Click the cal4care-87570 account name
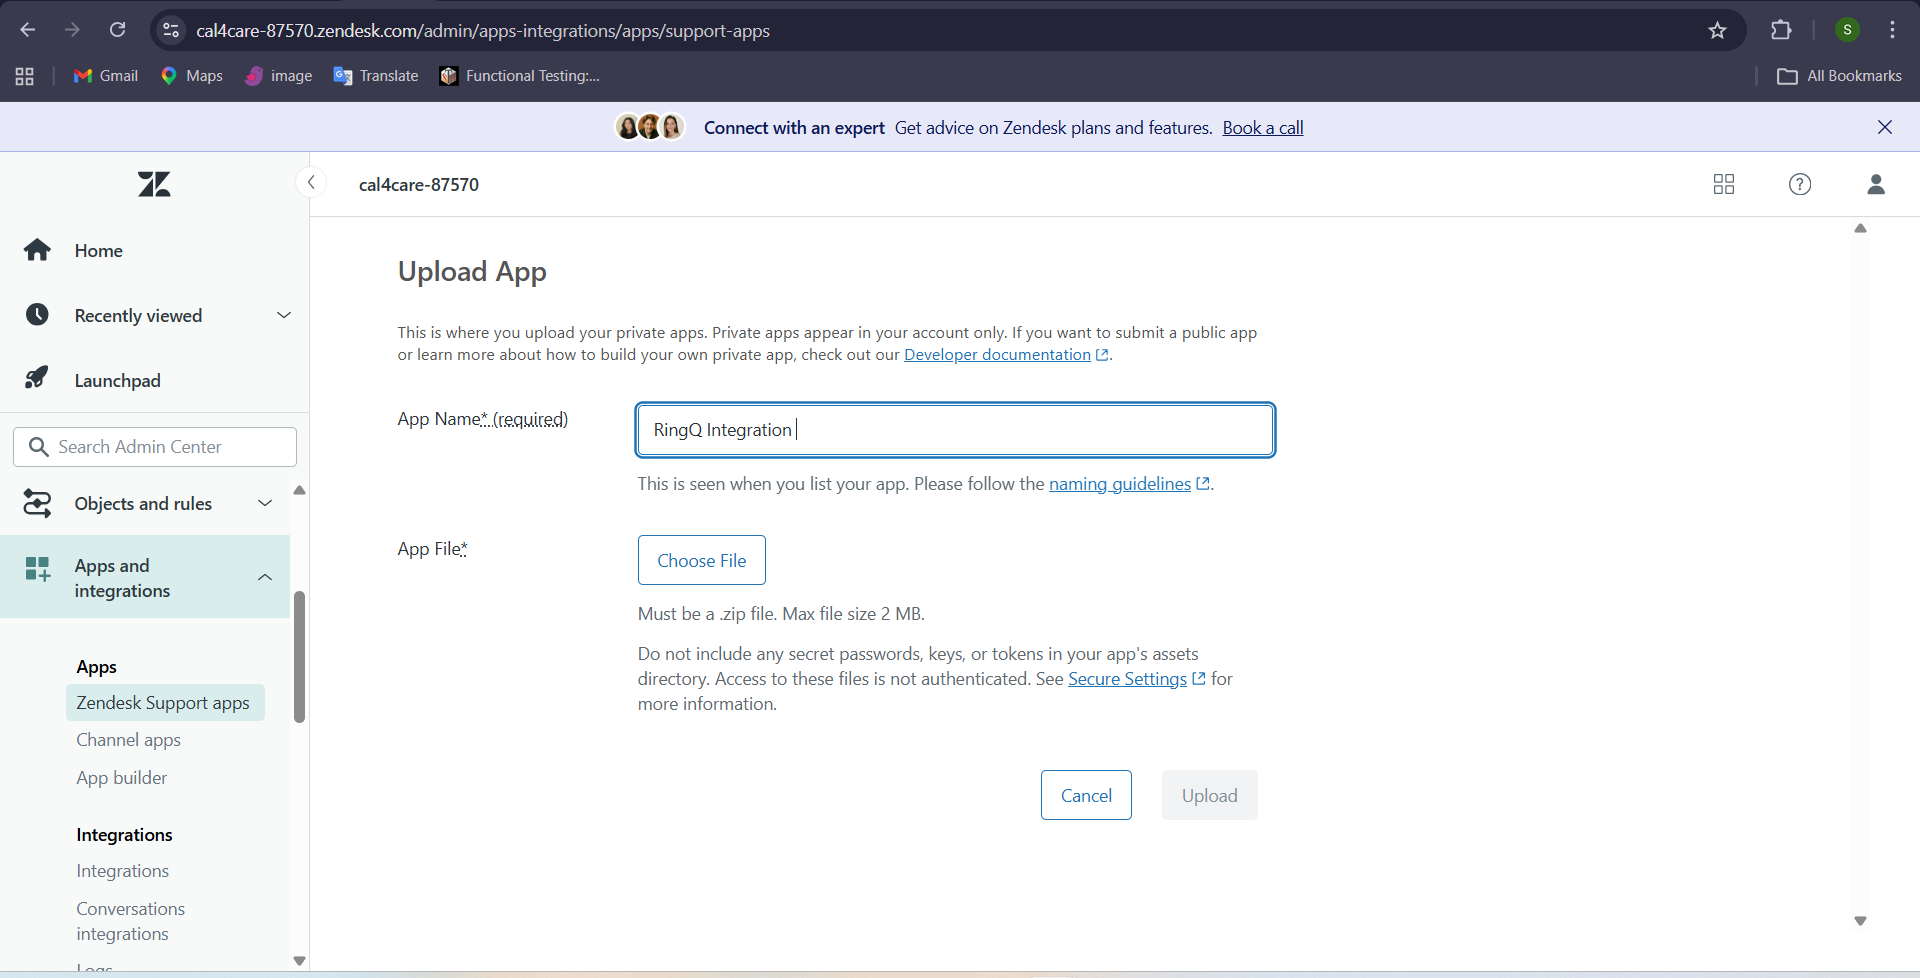Viewport: 1920px width, 978px height. pyautogui.click(x=419, y=185)
